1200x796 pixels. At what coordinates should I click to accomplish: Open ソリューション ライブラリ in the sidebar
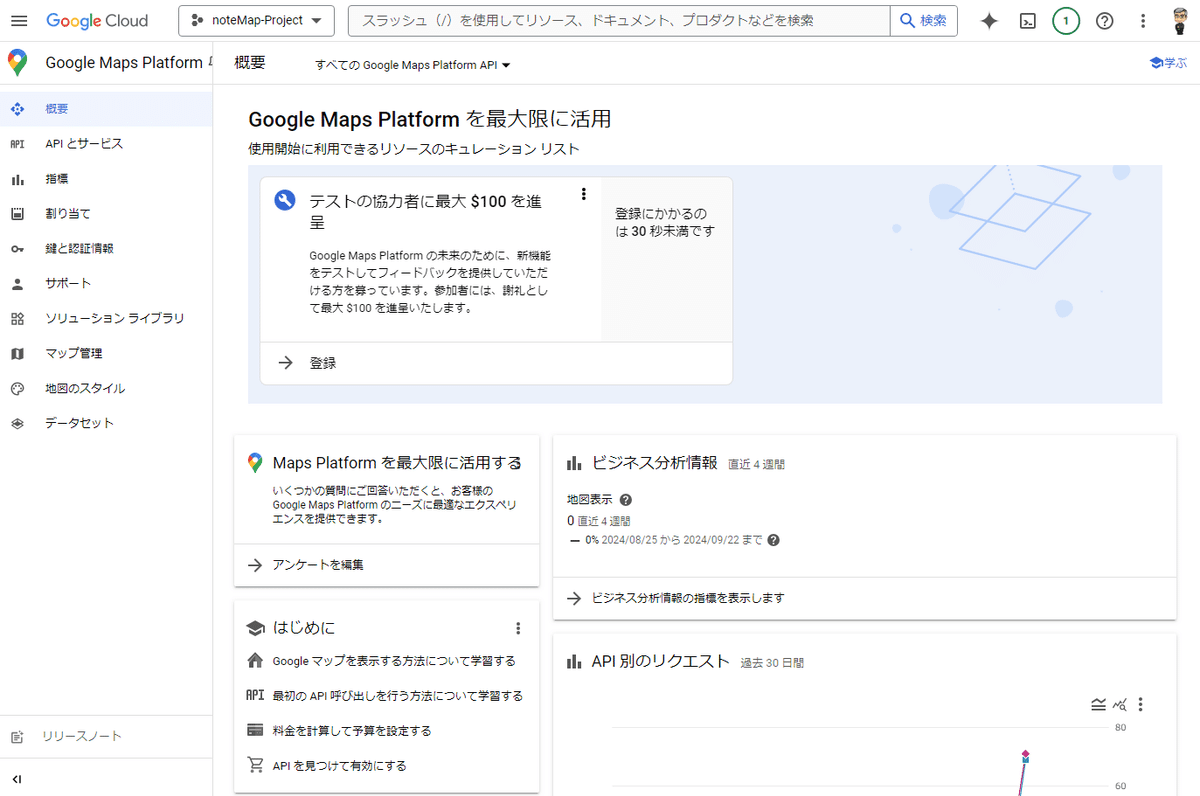coord(106,318)
